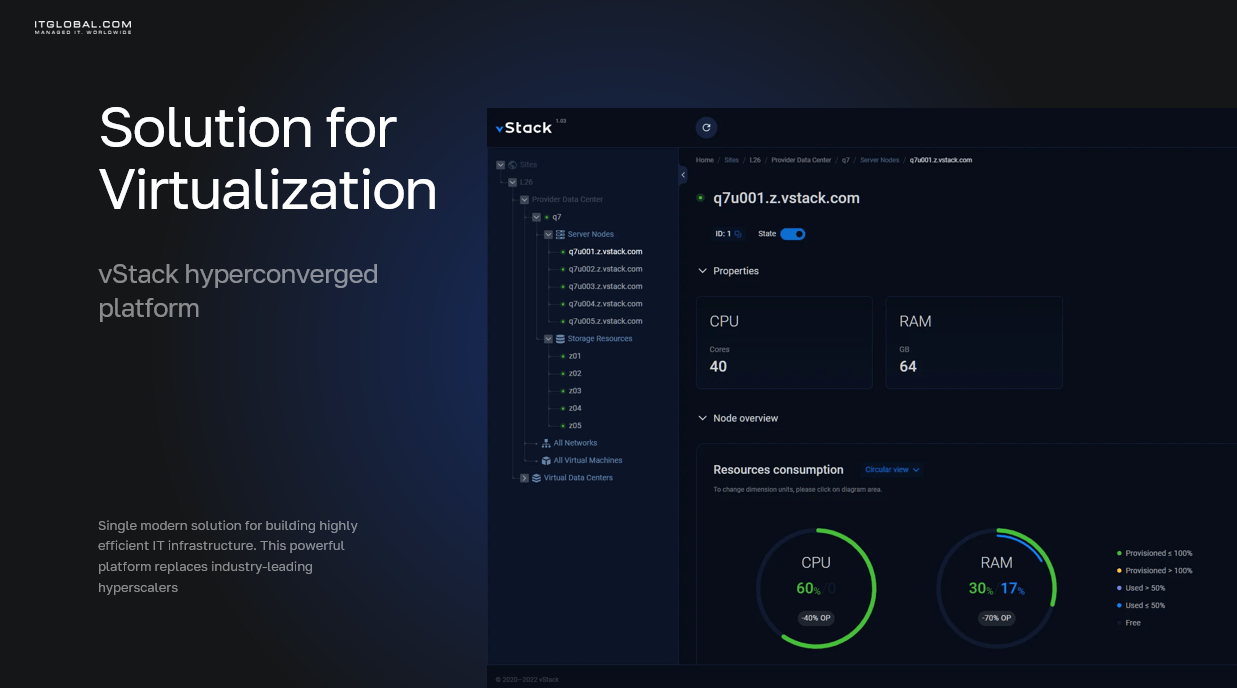Go to L26 in breadcrumb
The height and width of the screenshot is (688, 1237).
(x=755, y=160)
